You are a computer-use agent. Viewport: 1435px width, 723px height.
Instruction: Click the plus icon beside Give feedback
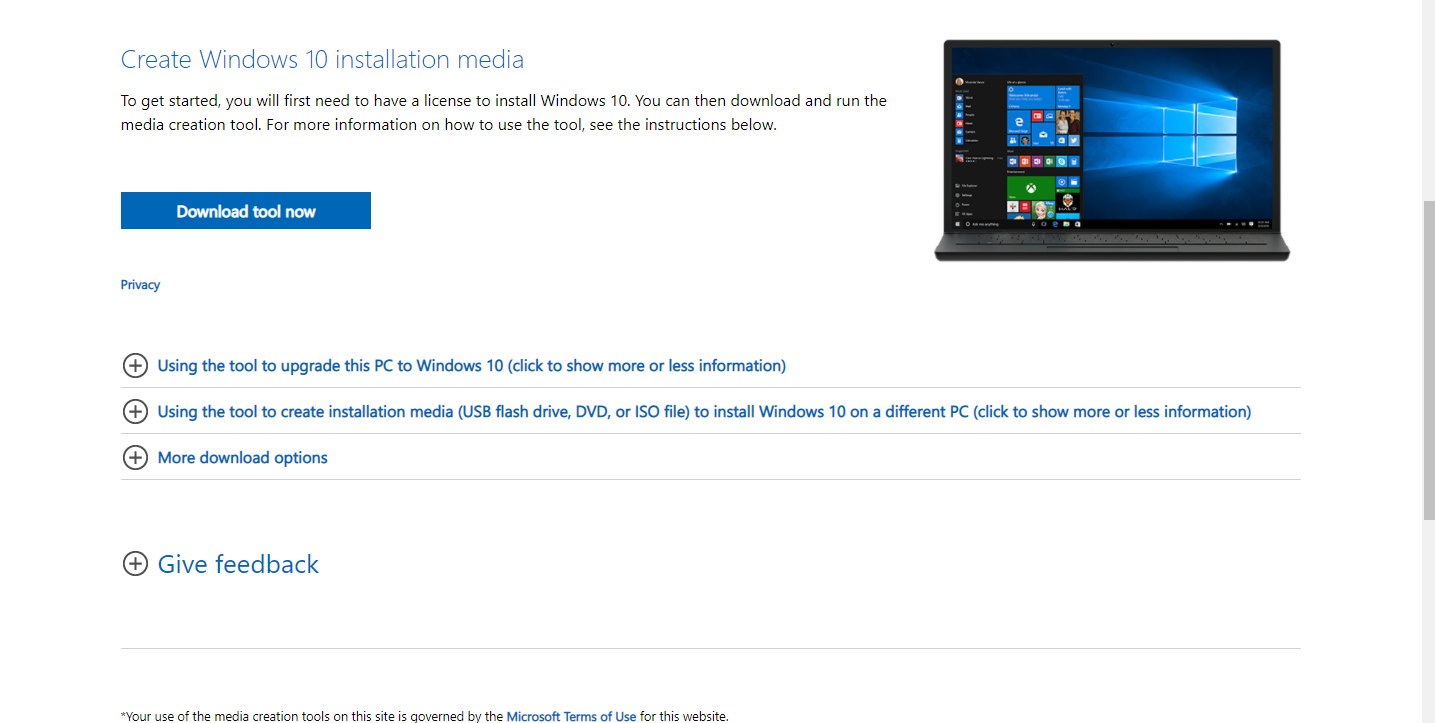tap(135, 564)
